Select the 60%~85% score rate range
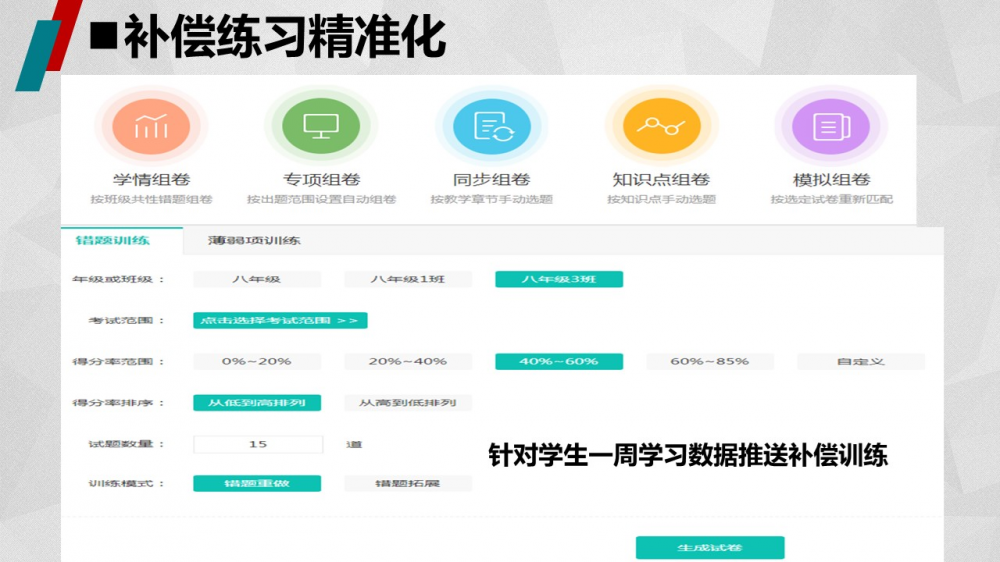The image size is (1000, 562). (x=710, y=361)
